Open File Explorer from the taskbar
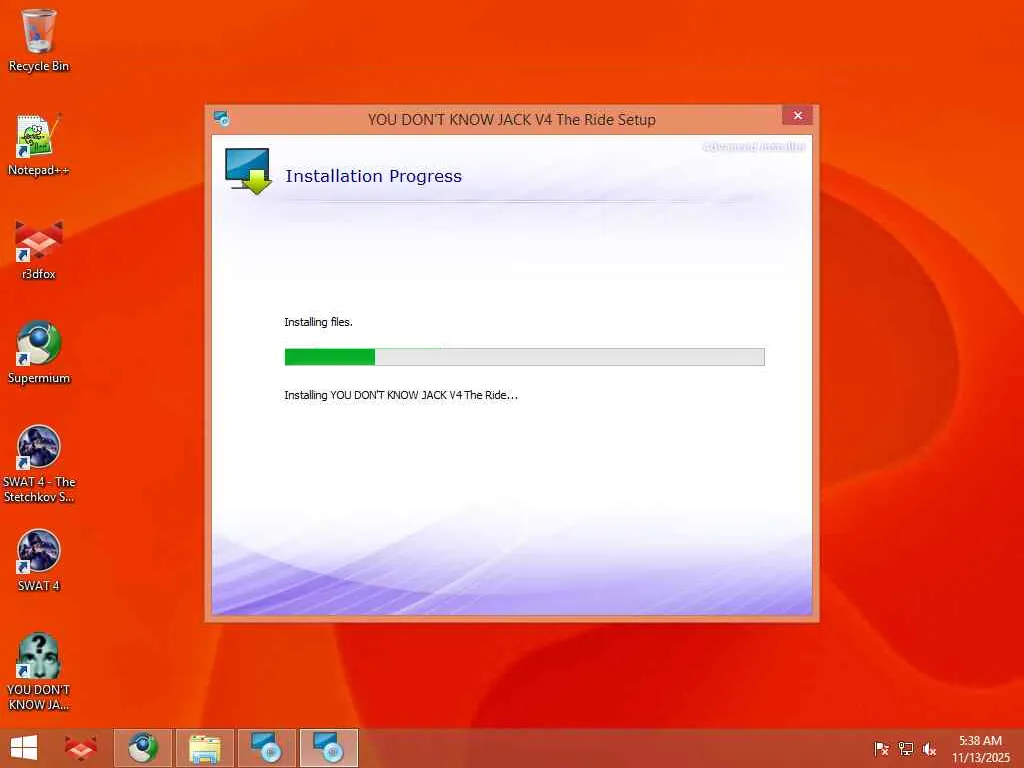The width and height of the screenshot is (1024, 768). click(204, 748)
